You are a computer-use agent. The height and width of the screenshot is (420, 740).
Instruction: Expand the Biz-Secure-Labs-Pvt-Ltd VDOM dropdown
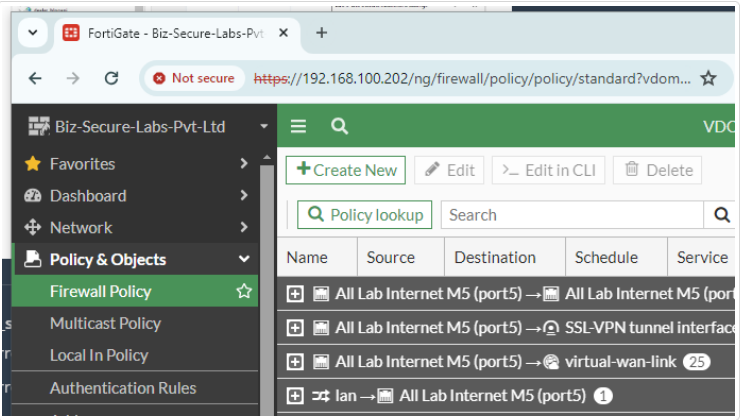point(264,127)
